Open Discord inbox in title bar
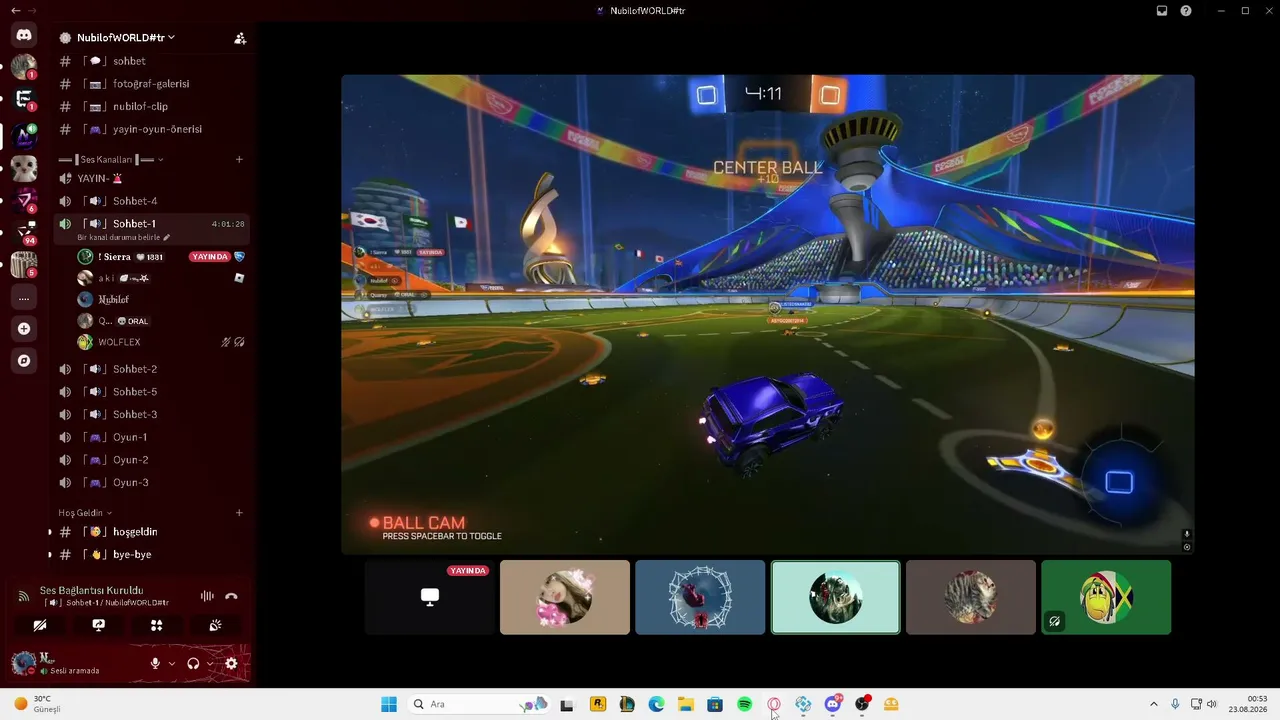Screen dimensions: 1280x720 click(1162, 11)
